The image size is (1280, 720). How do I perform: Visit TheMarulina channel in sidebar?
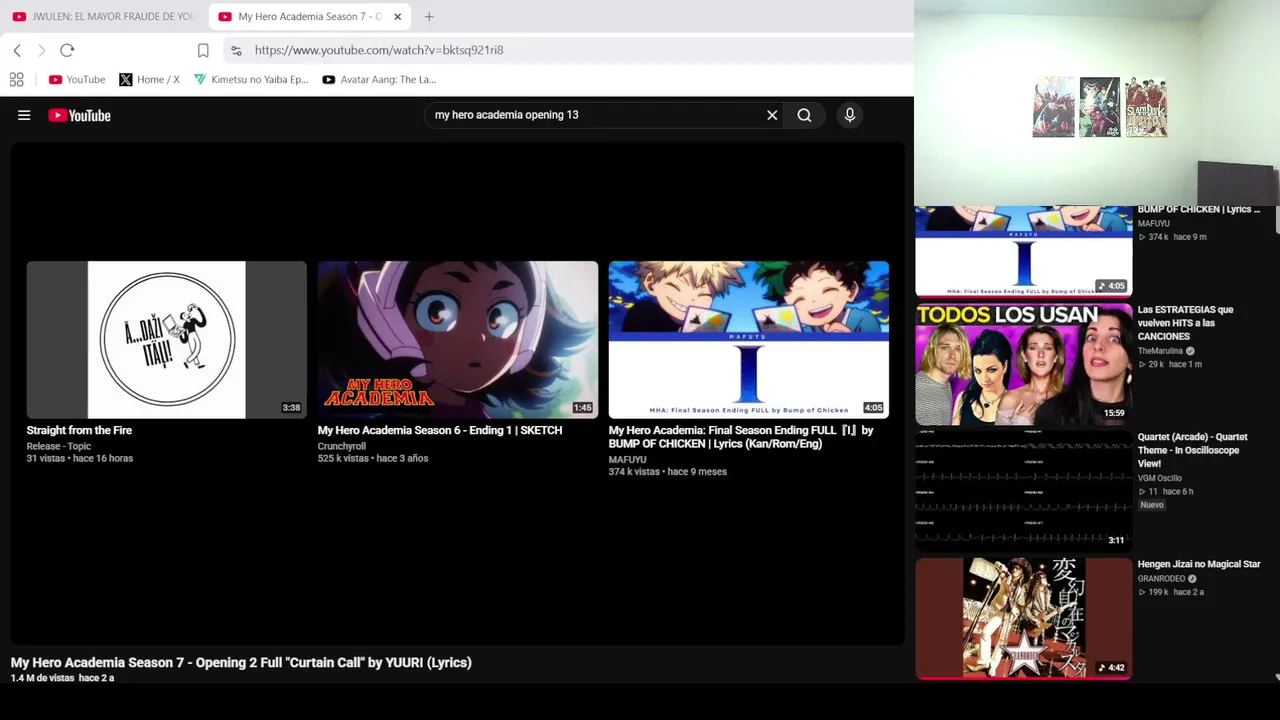coord(1160,351)
